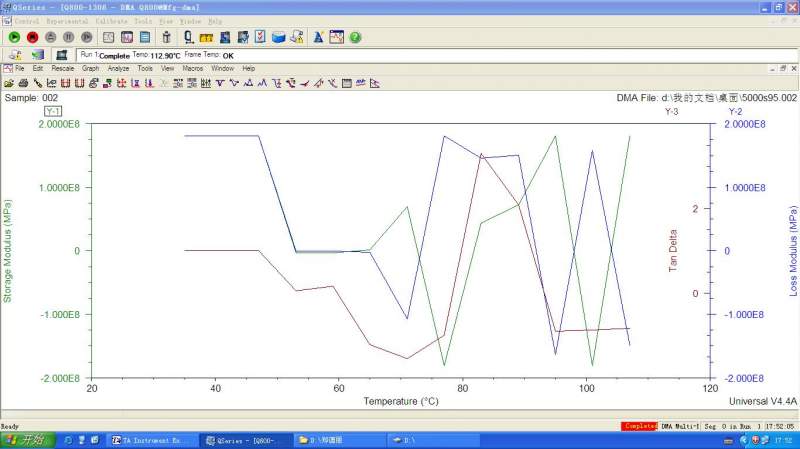Switch to TA Instrument Explorer taskbar button

(153, 440)
